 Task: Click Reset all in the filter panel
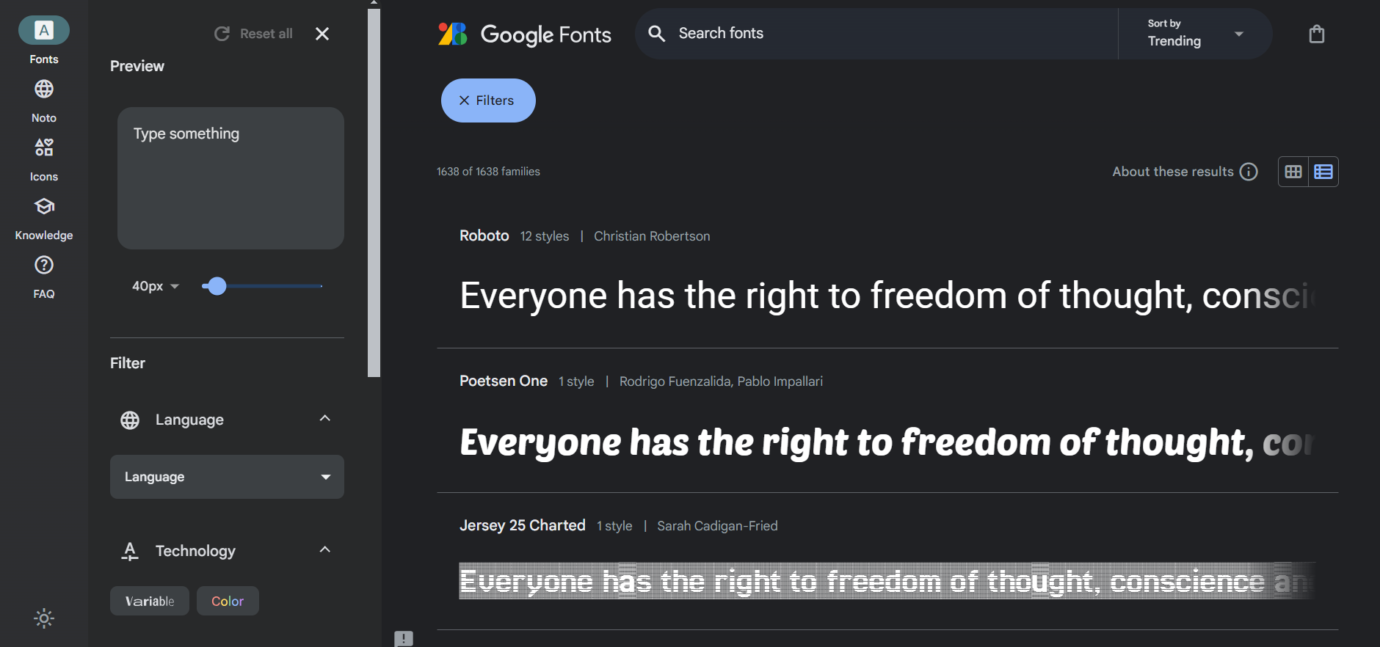pyautogui.click(x=252, y=33)
